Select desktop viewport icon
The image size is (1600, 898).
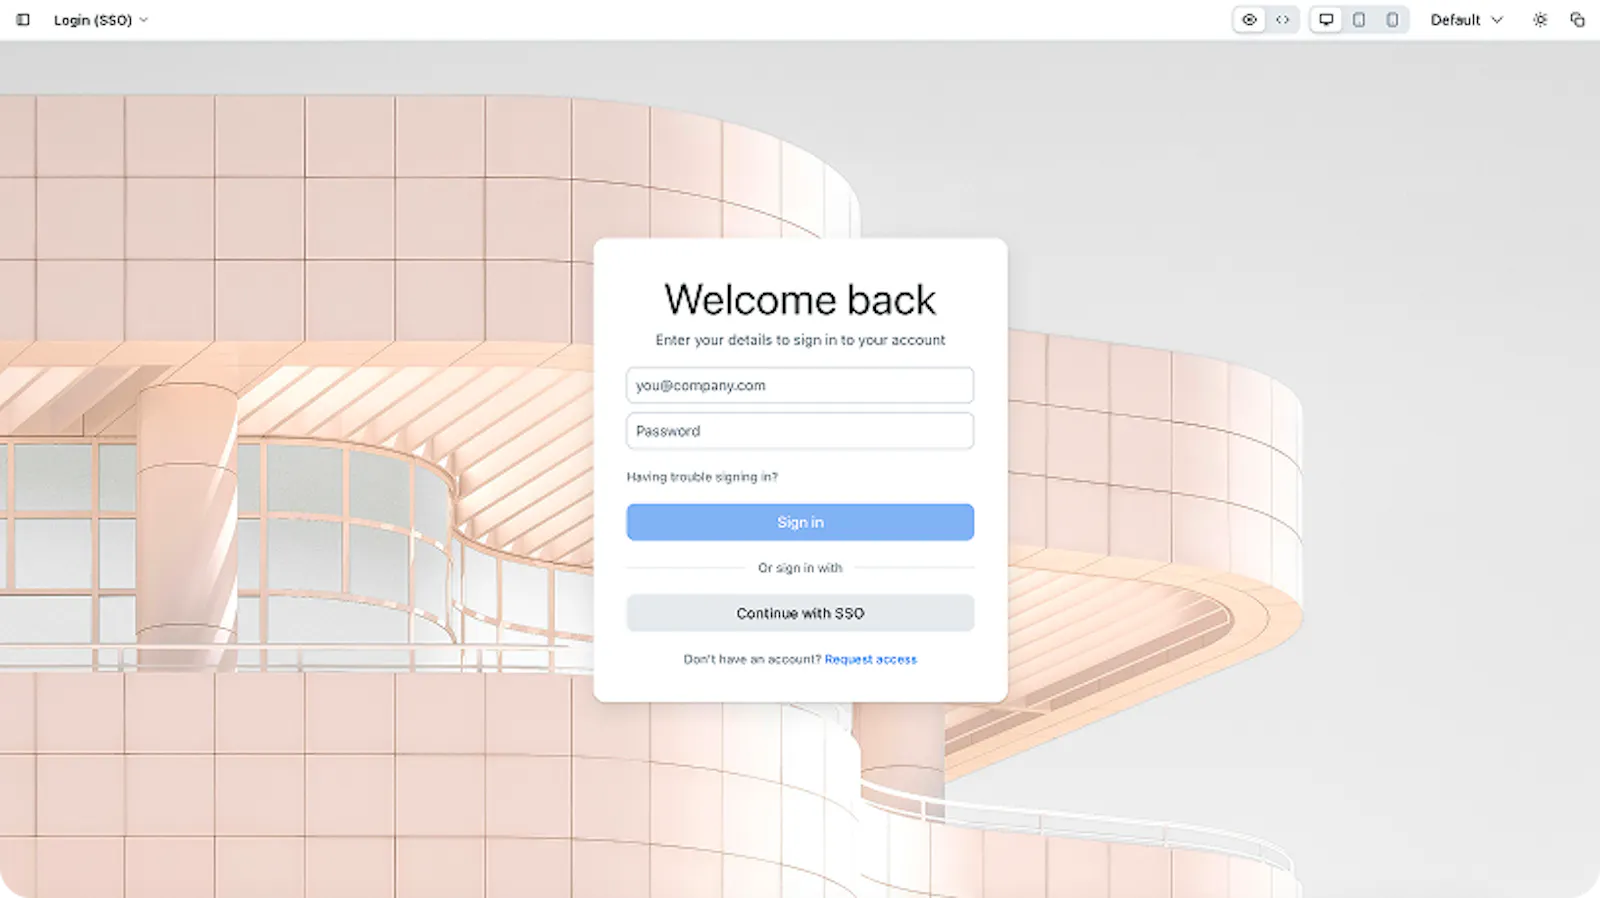(x=1326, y=20)
